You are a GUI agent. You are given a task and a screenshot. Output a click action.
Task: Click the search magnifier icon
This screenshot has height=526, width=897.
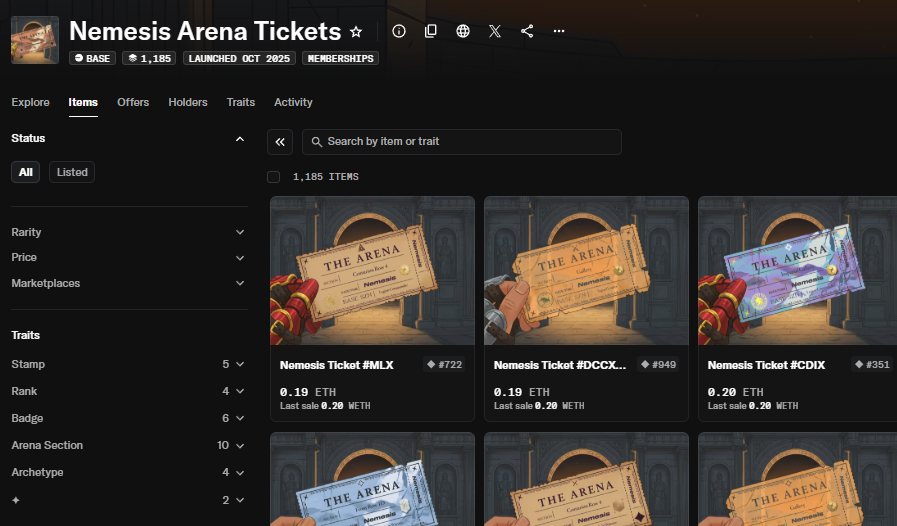(x=316, y=141)
